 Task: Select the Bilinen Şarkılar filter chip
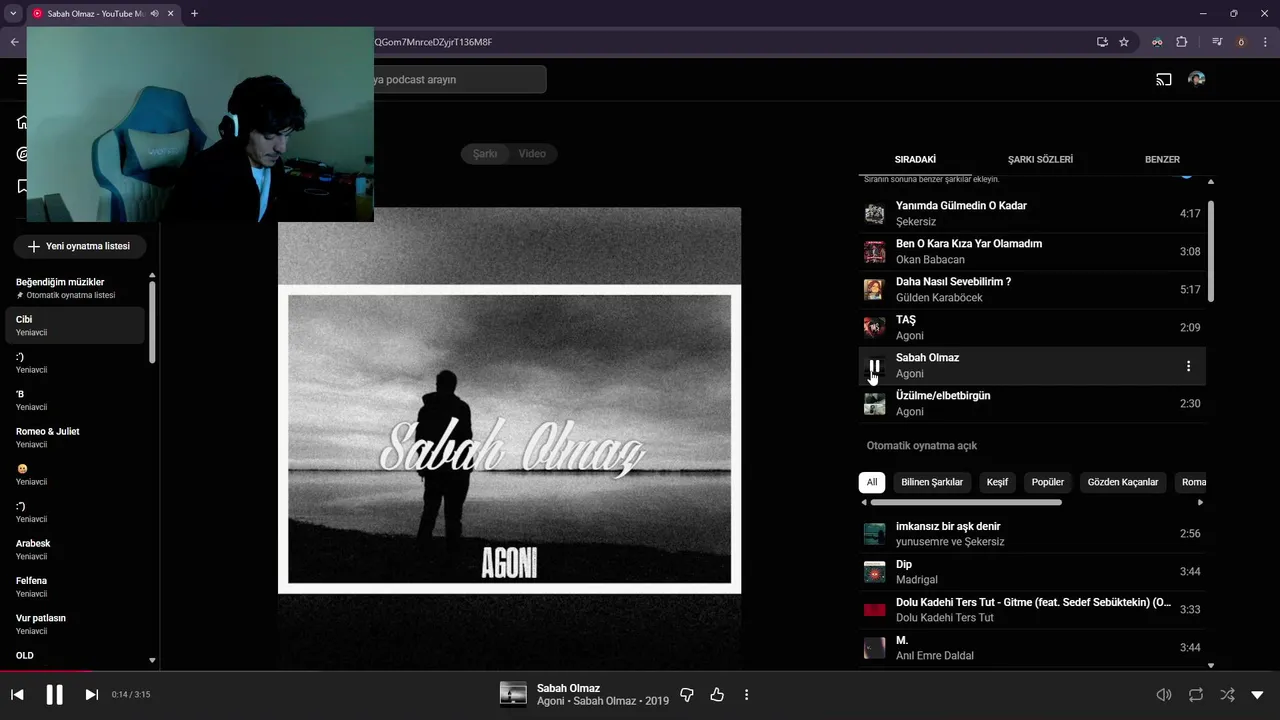pyautogui.click(x=932, y=482)
